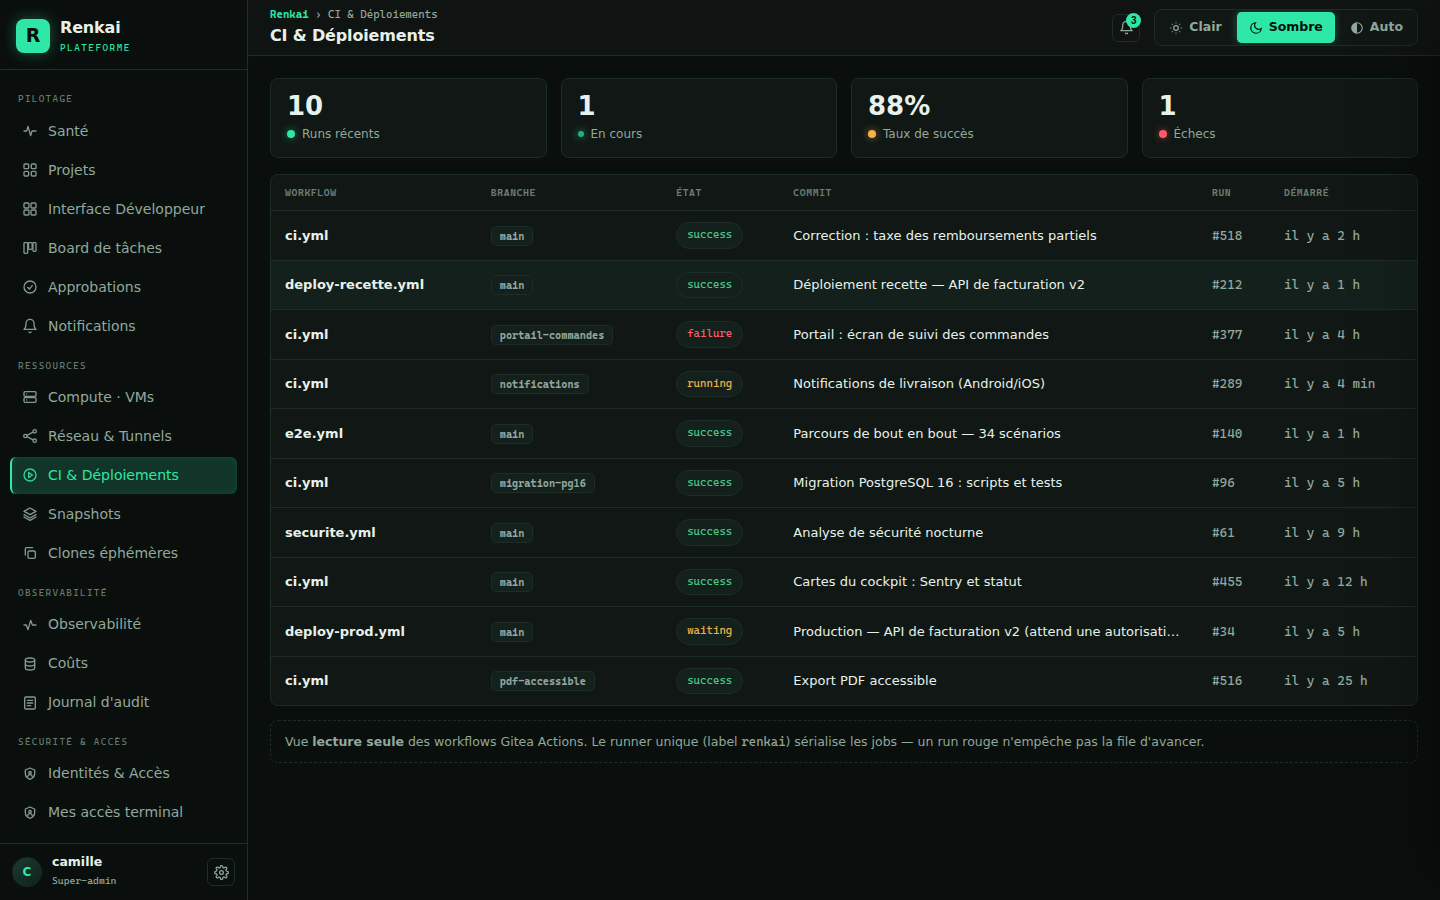Set theme to Auto
This screenshot has width=1440, height=900.
(1376, 27)
